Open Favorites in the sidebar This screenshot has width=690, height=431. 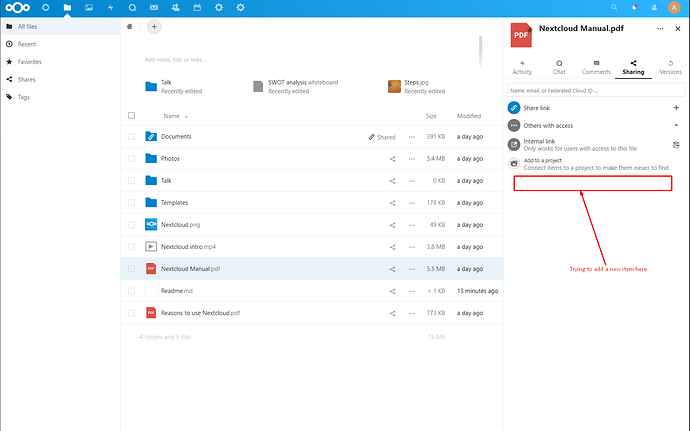click(60, 62)
